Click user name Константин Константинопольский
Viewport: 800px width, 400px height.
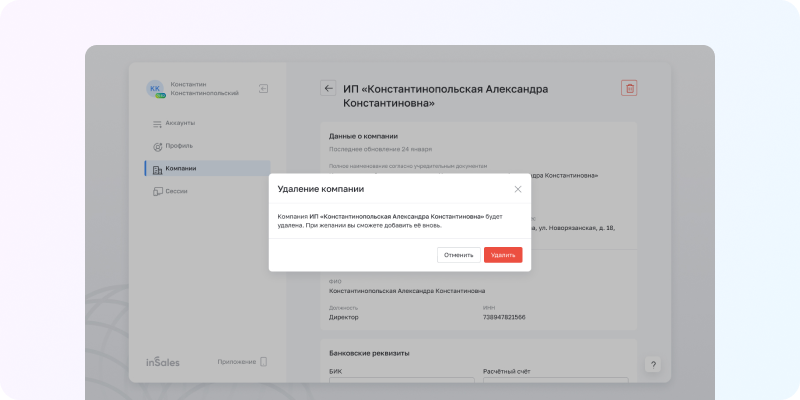click(205, 89)
